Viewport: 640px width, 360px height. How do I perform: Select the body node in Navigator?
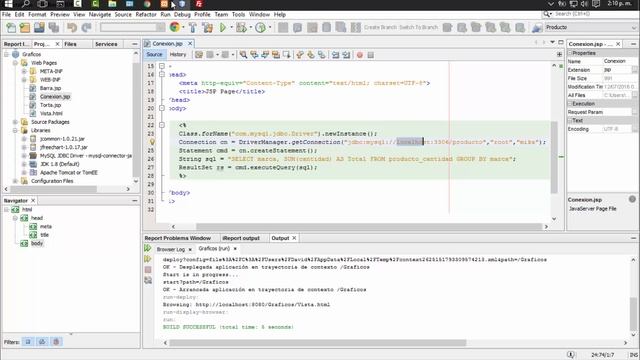[37, 243]
